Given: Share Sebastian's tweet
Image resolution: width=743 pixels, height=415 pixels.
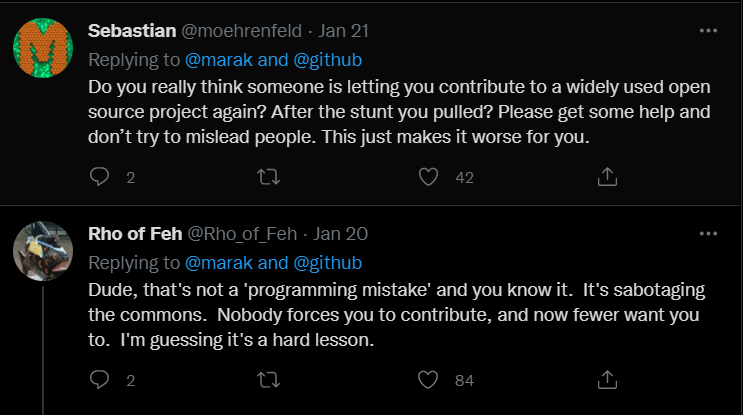Looking at the screenshot, I should (x=606, y=176).
